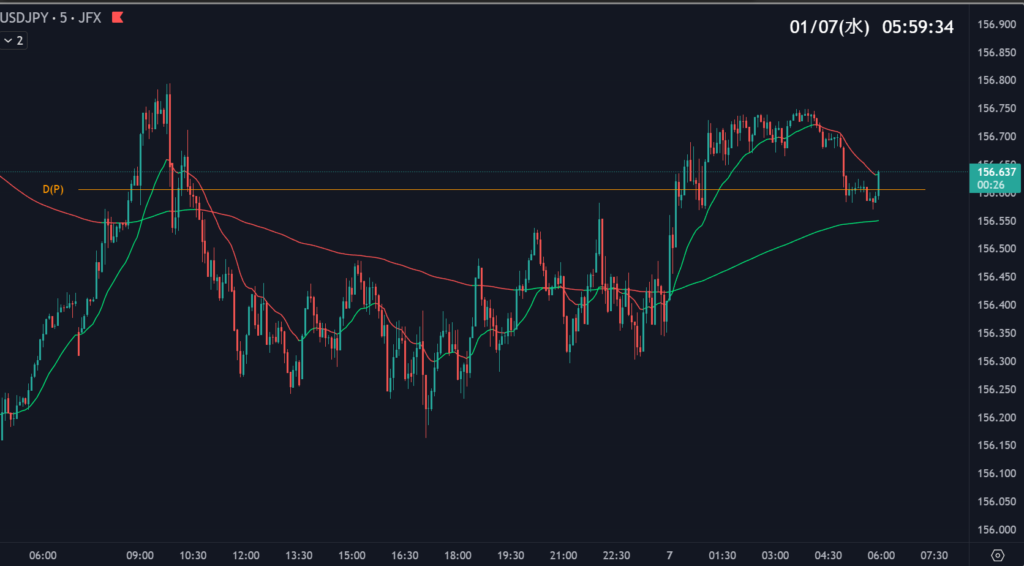Click the 7 date marker on time axis
Viewport: 1024px width, 566px height.
(x=669, y=556)
